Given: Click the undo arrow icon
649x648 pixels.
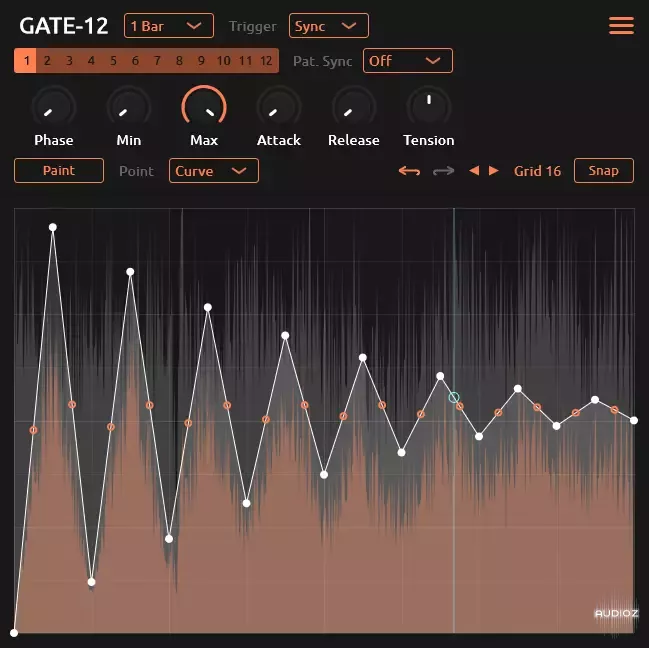Looking at the screenshot, I should tap(409, 170).
